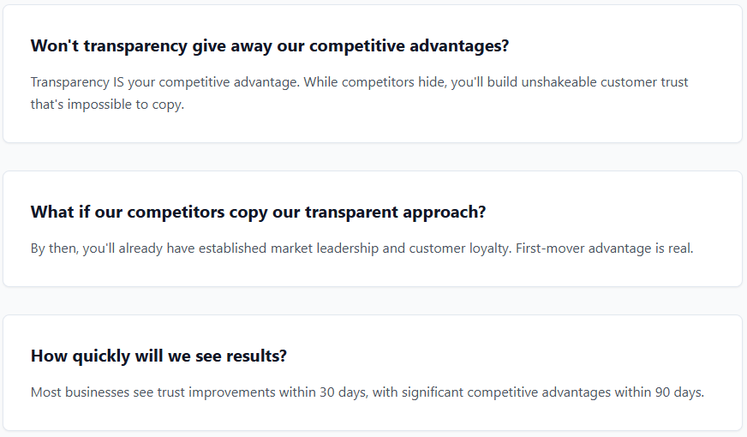Click the "What if our competitors copy" question
This screenshot has width=747, height=437.
pos(258,213)
